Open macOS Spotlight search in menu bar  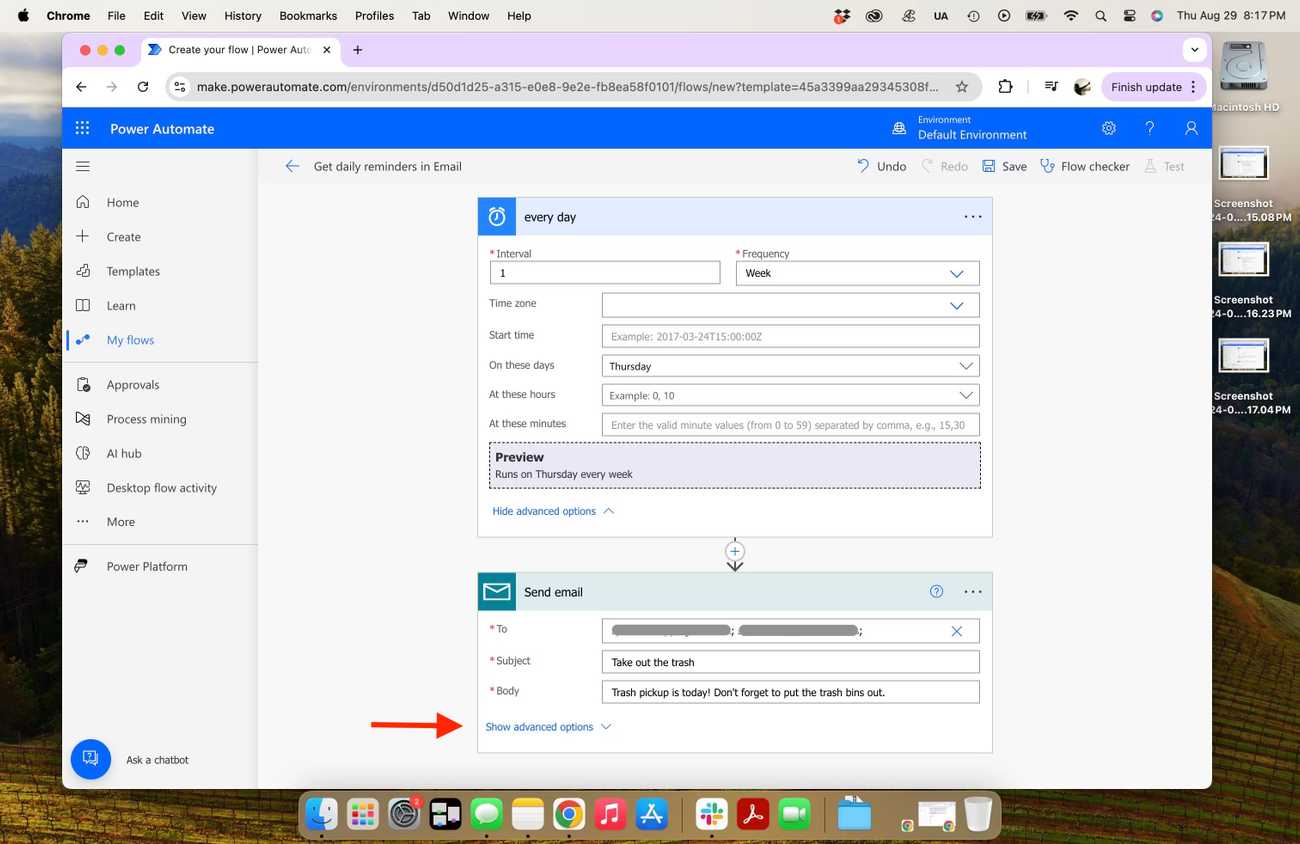coord(1101,16)
